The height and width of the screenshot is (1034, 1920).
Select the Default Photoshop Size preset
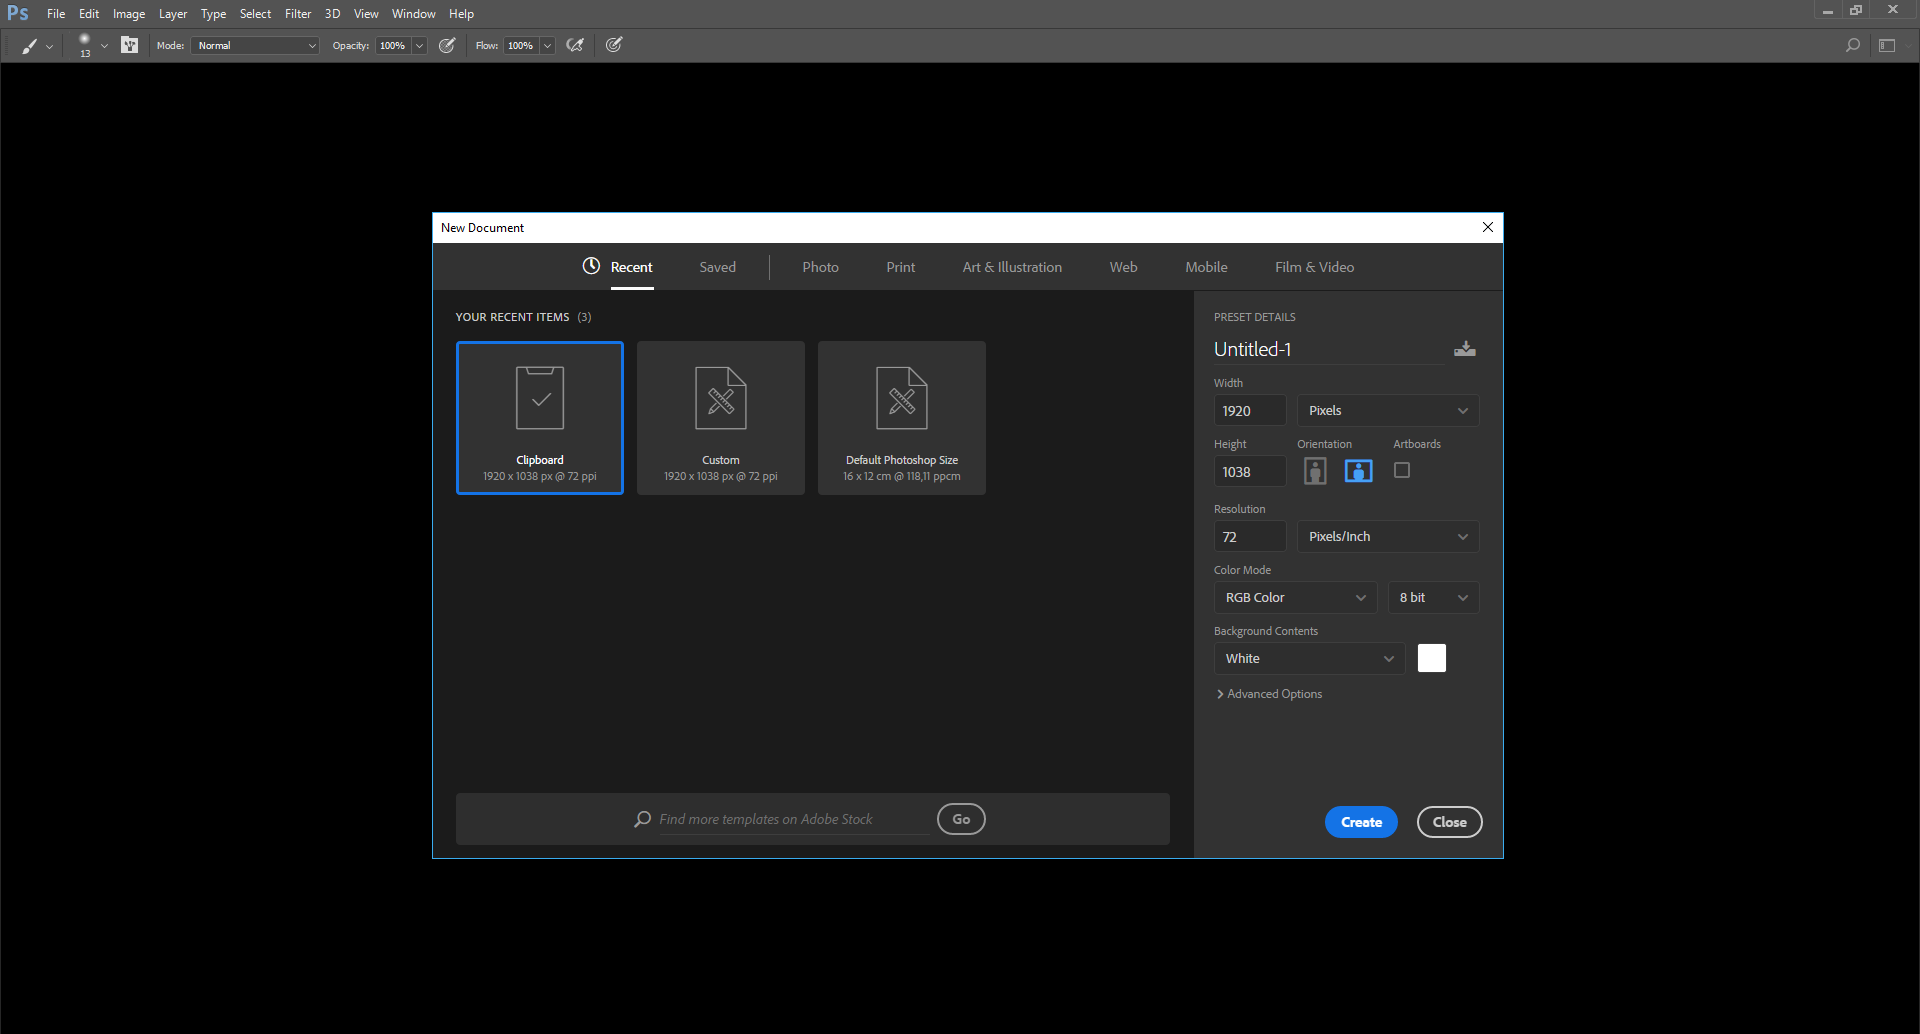tap(902, 418)
